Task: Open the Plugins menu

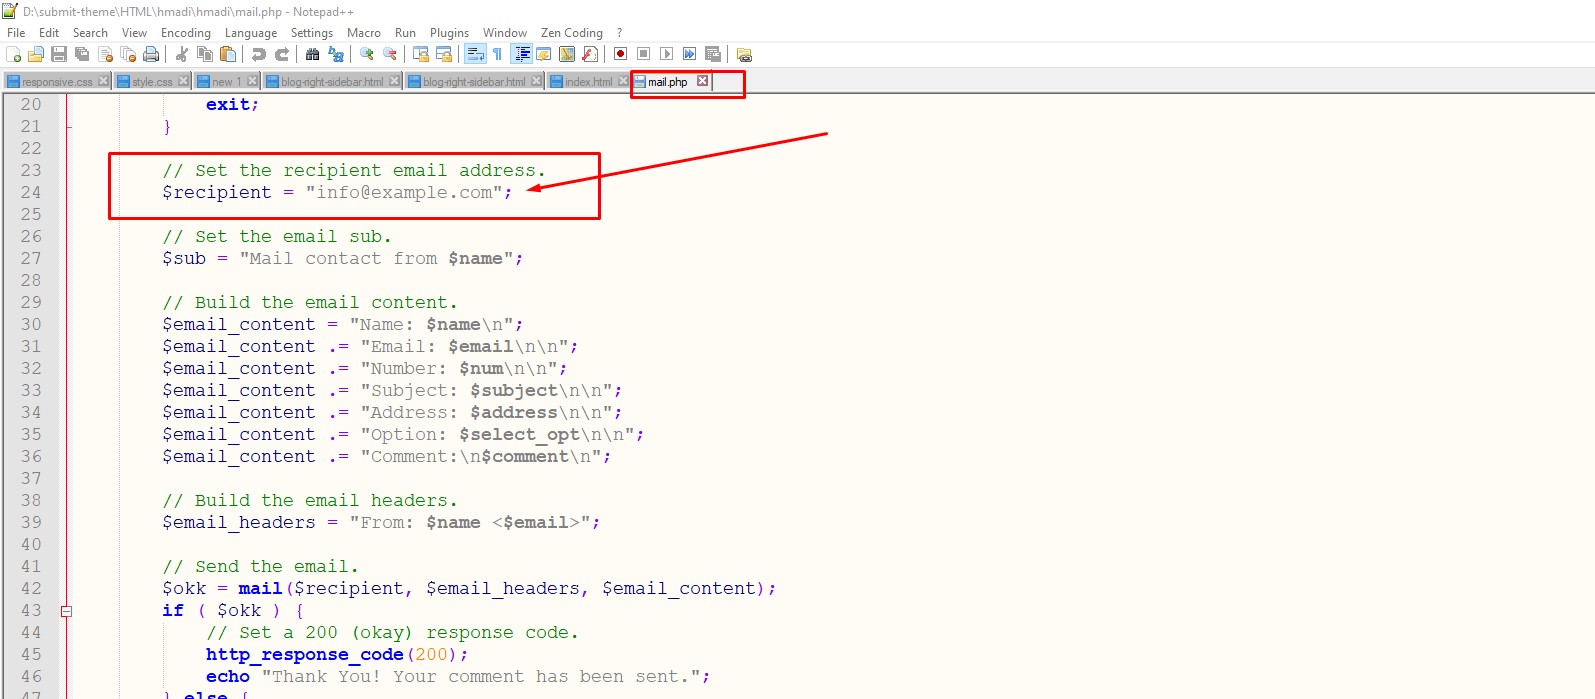Action: coord(449,33)
